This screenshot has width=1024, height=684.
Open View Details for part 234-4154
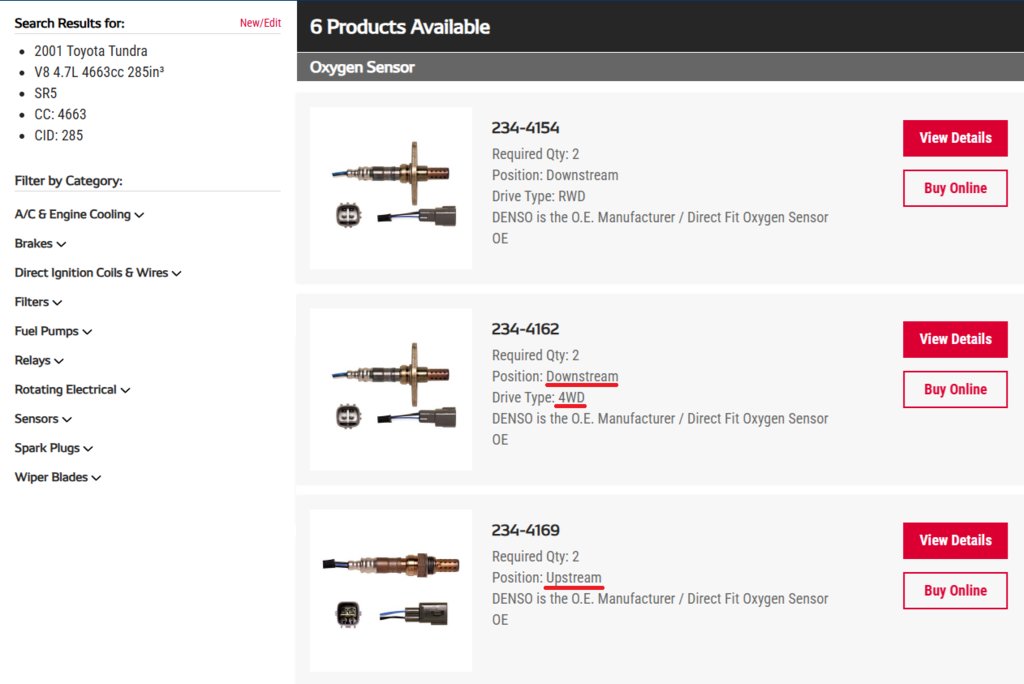pyautogui.click(x=955, y=138)
